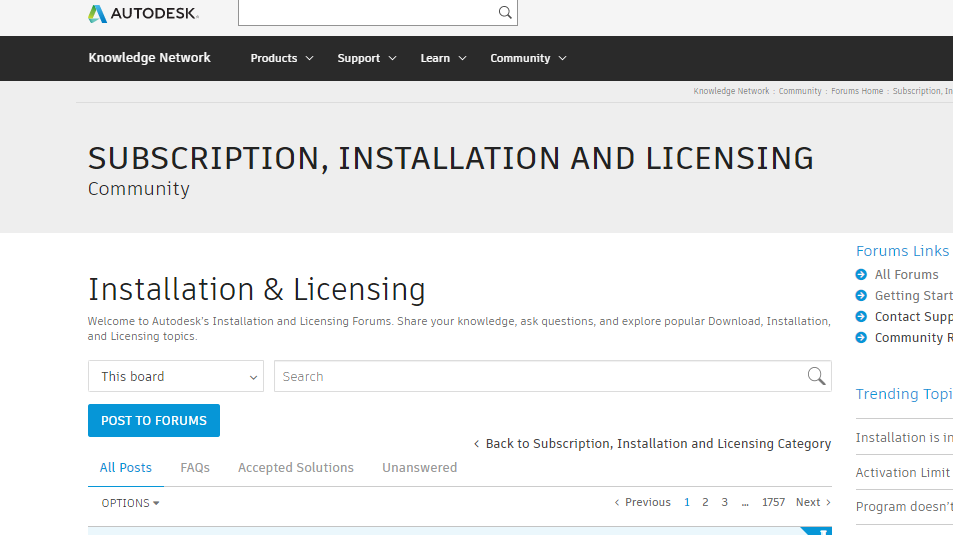This screenshot has width=953, height=535.
Task: Click the Forums Links heading
Action: (x=903, y=251)
